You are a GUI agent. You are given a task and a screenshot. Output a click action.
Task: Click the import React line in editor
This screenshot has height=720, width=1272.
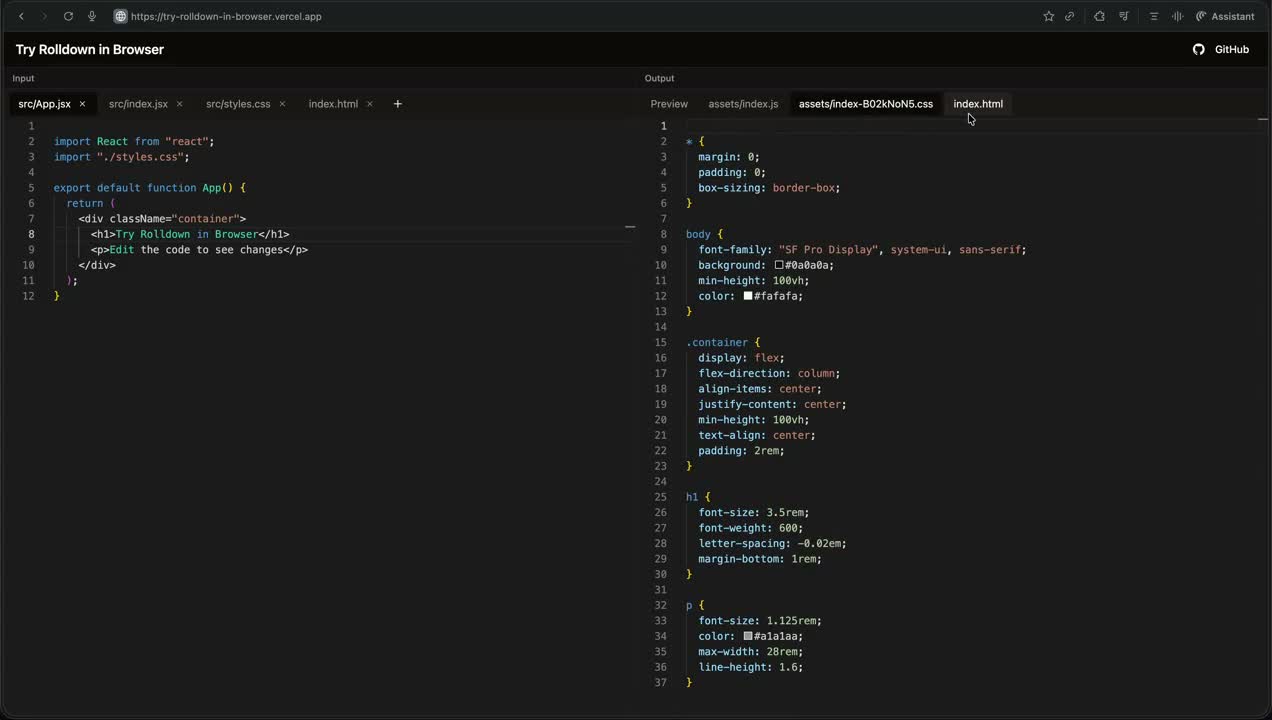pyautogui.click(x=134, y=141)
